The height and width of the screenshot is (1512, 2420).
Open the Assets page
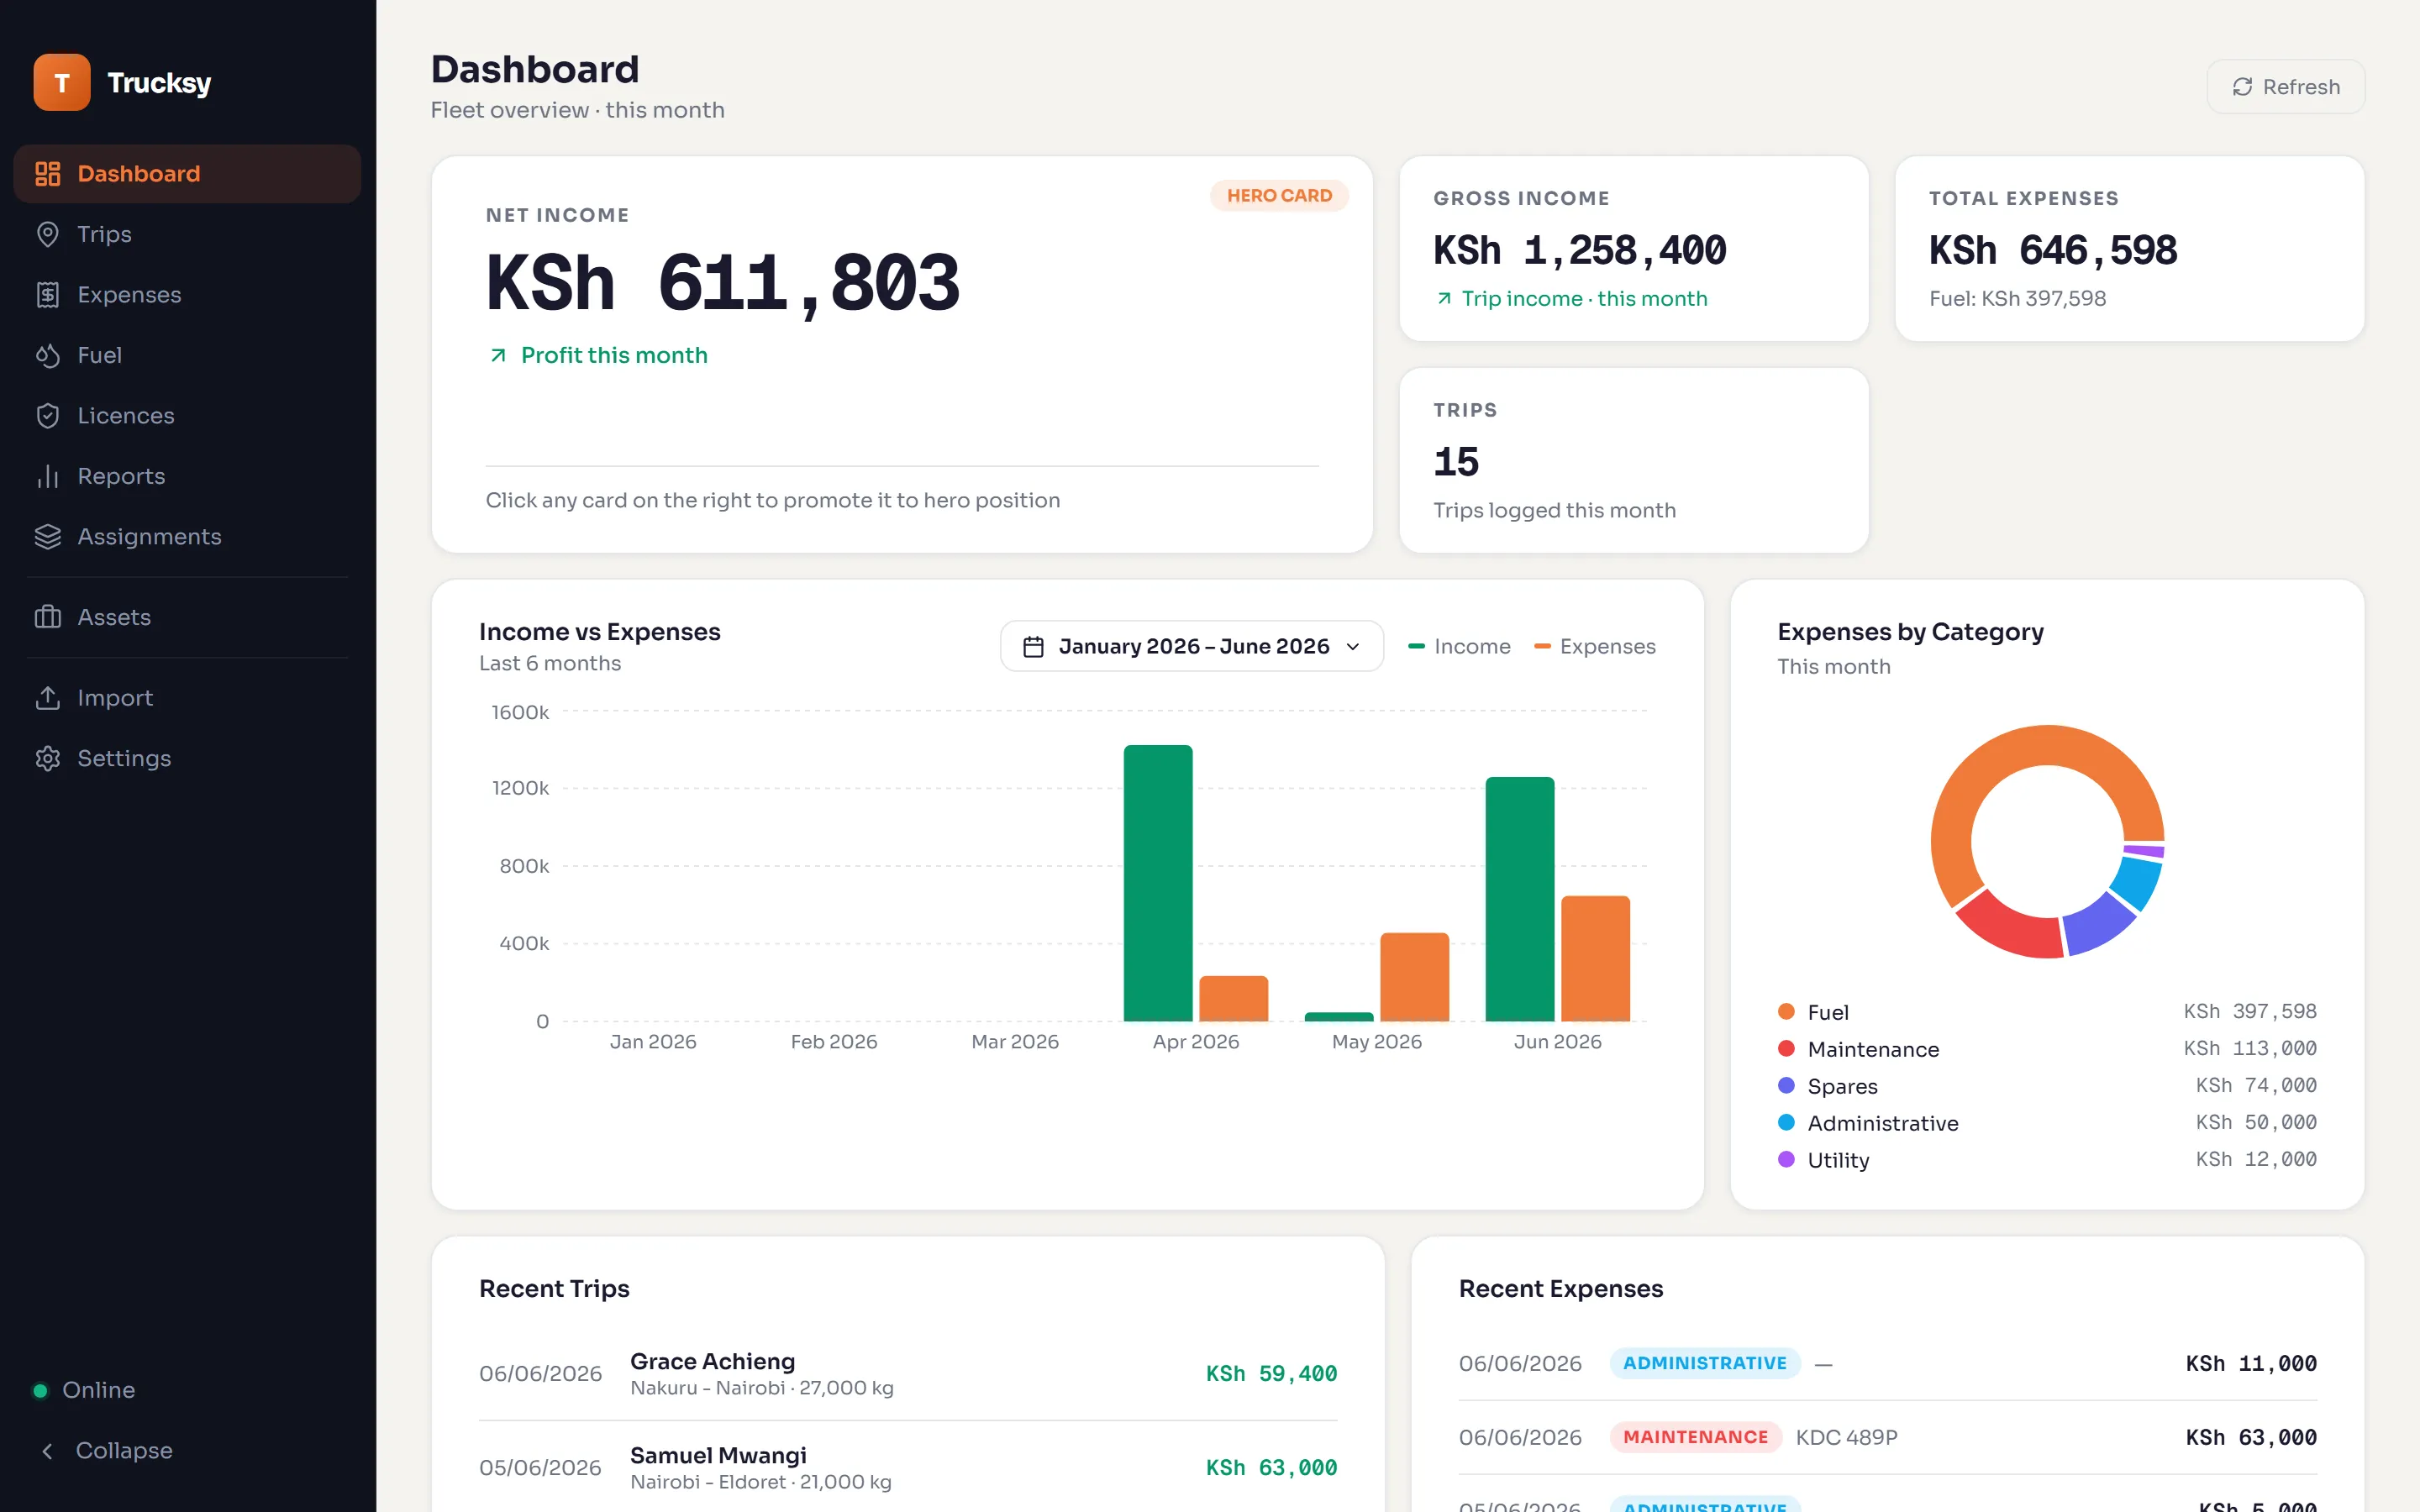click(x=187, y=617)
